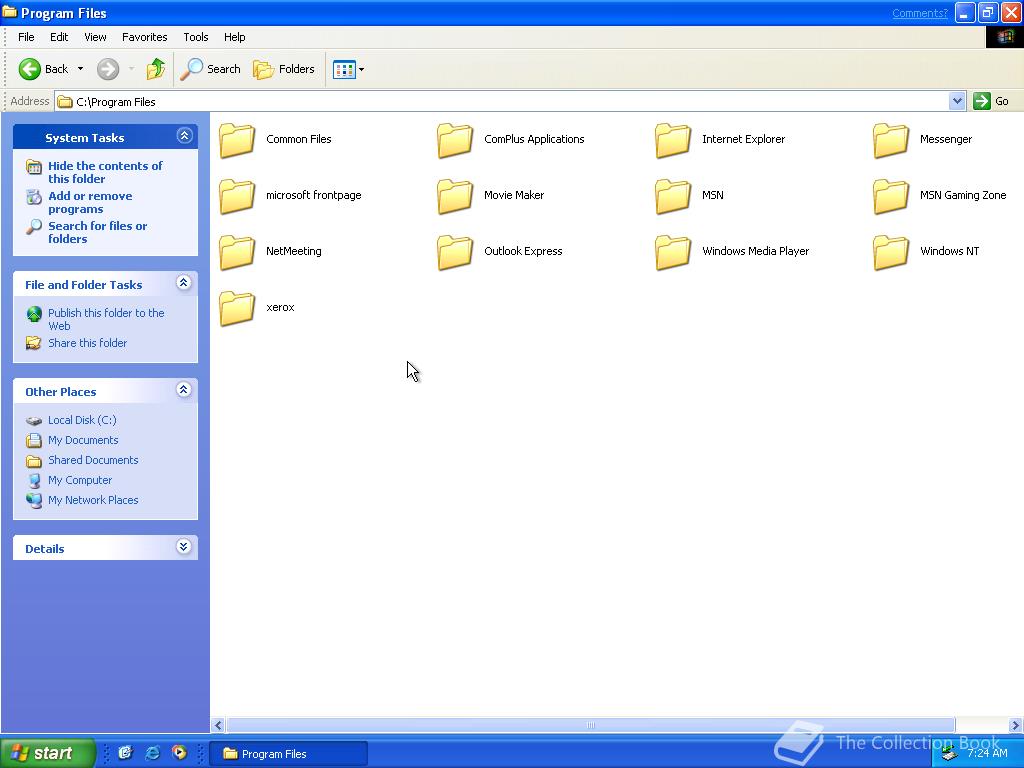Viewport: 1024px width, 768px height.
Task: Click Add or remove programs link
Action: 90,202
